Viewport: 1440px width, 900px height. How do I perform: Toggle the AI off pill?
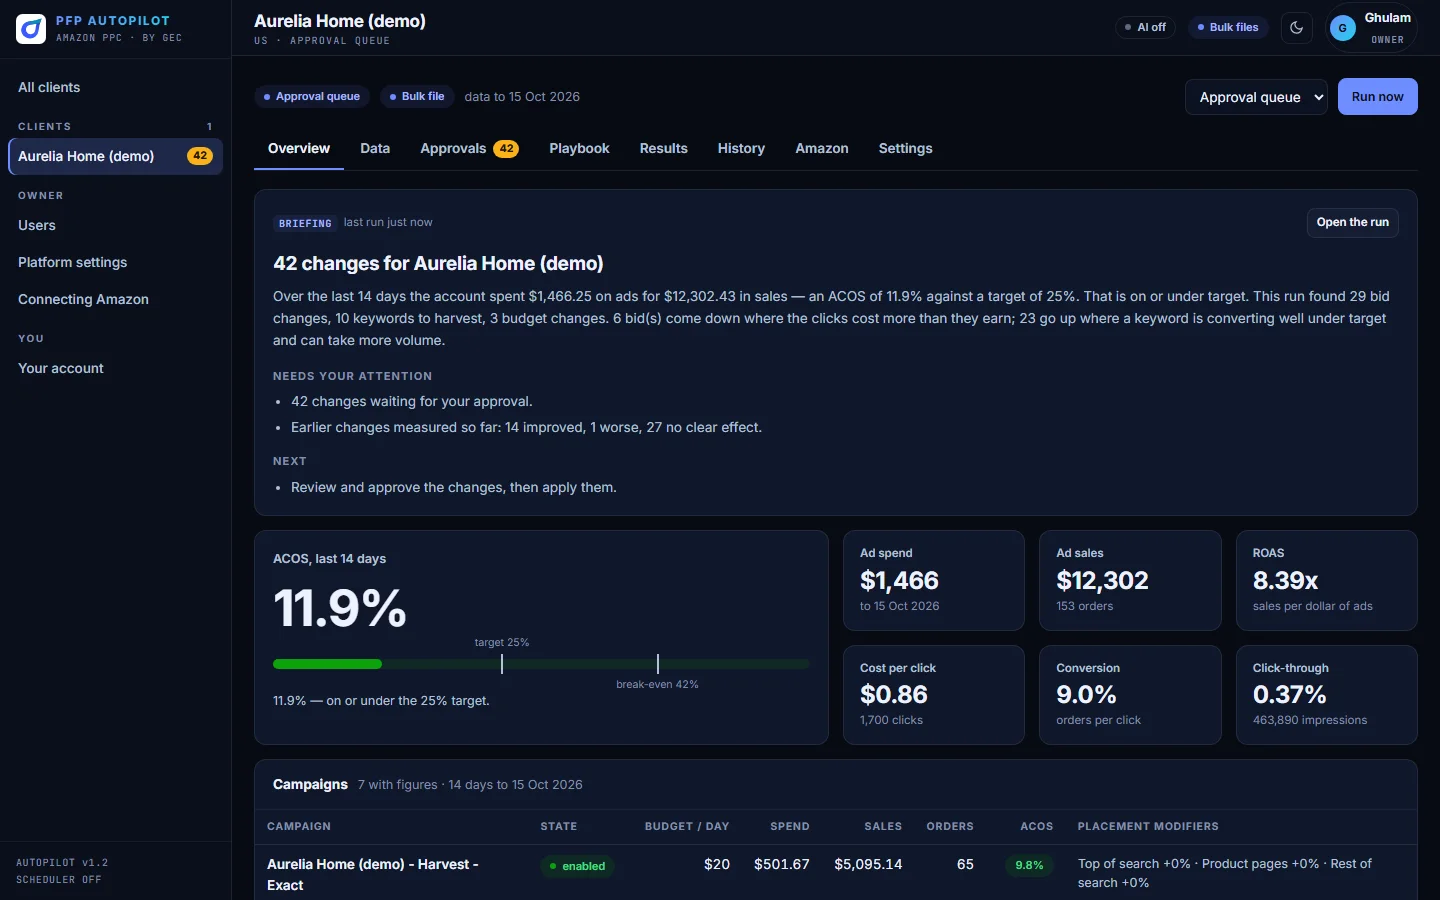[1145, 27]
